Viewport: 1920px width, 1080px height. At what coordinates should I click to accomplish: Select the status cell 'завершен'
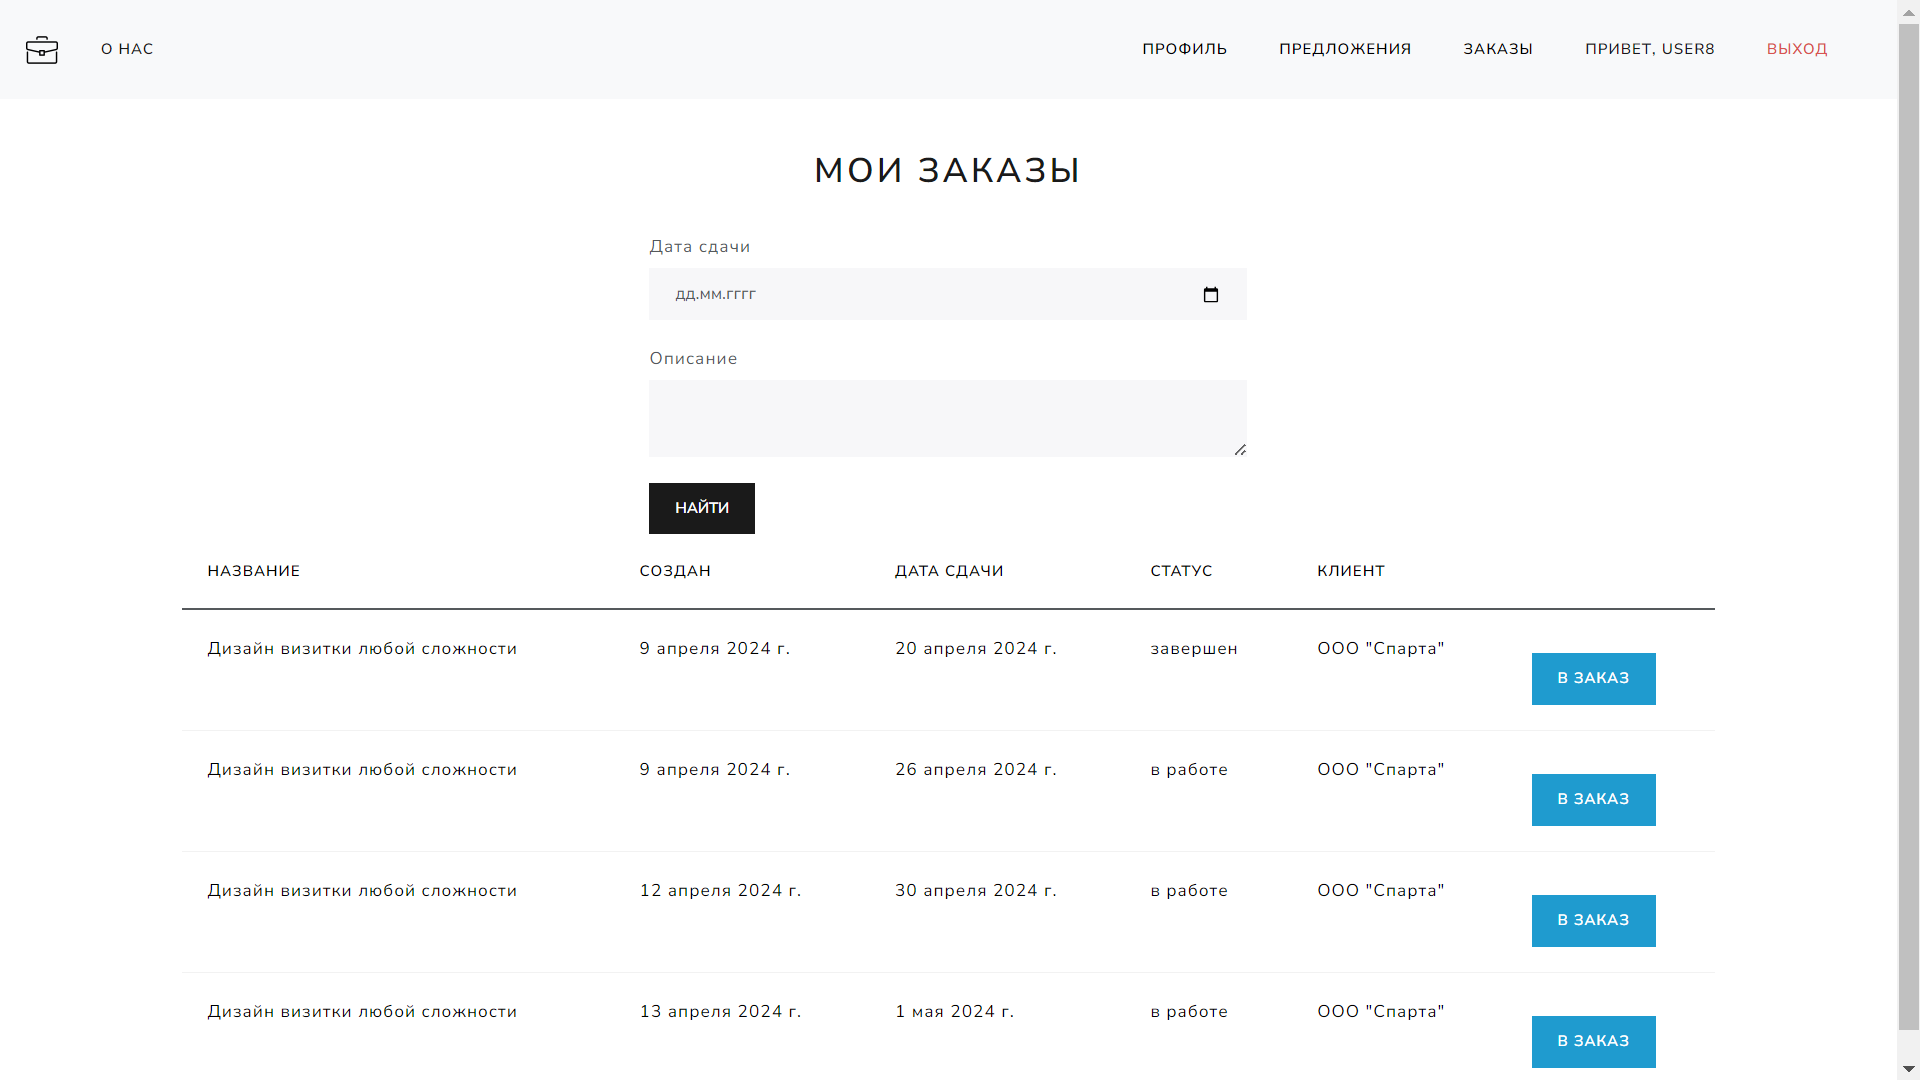pos(1194,649)
